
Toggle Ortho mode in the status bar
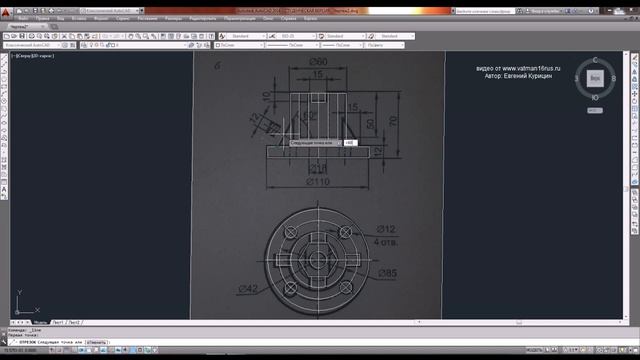click(74, 350)
